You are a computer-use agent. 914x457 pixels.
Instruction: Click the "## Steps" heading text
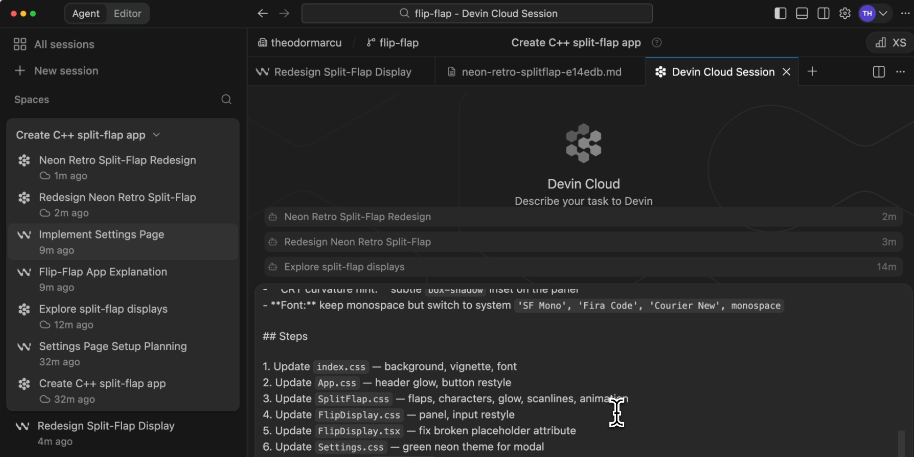[x=285, y=336]
